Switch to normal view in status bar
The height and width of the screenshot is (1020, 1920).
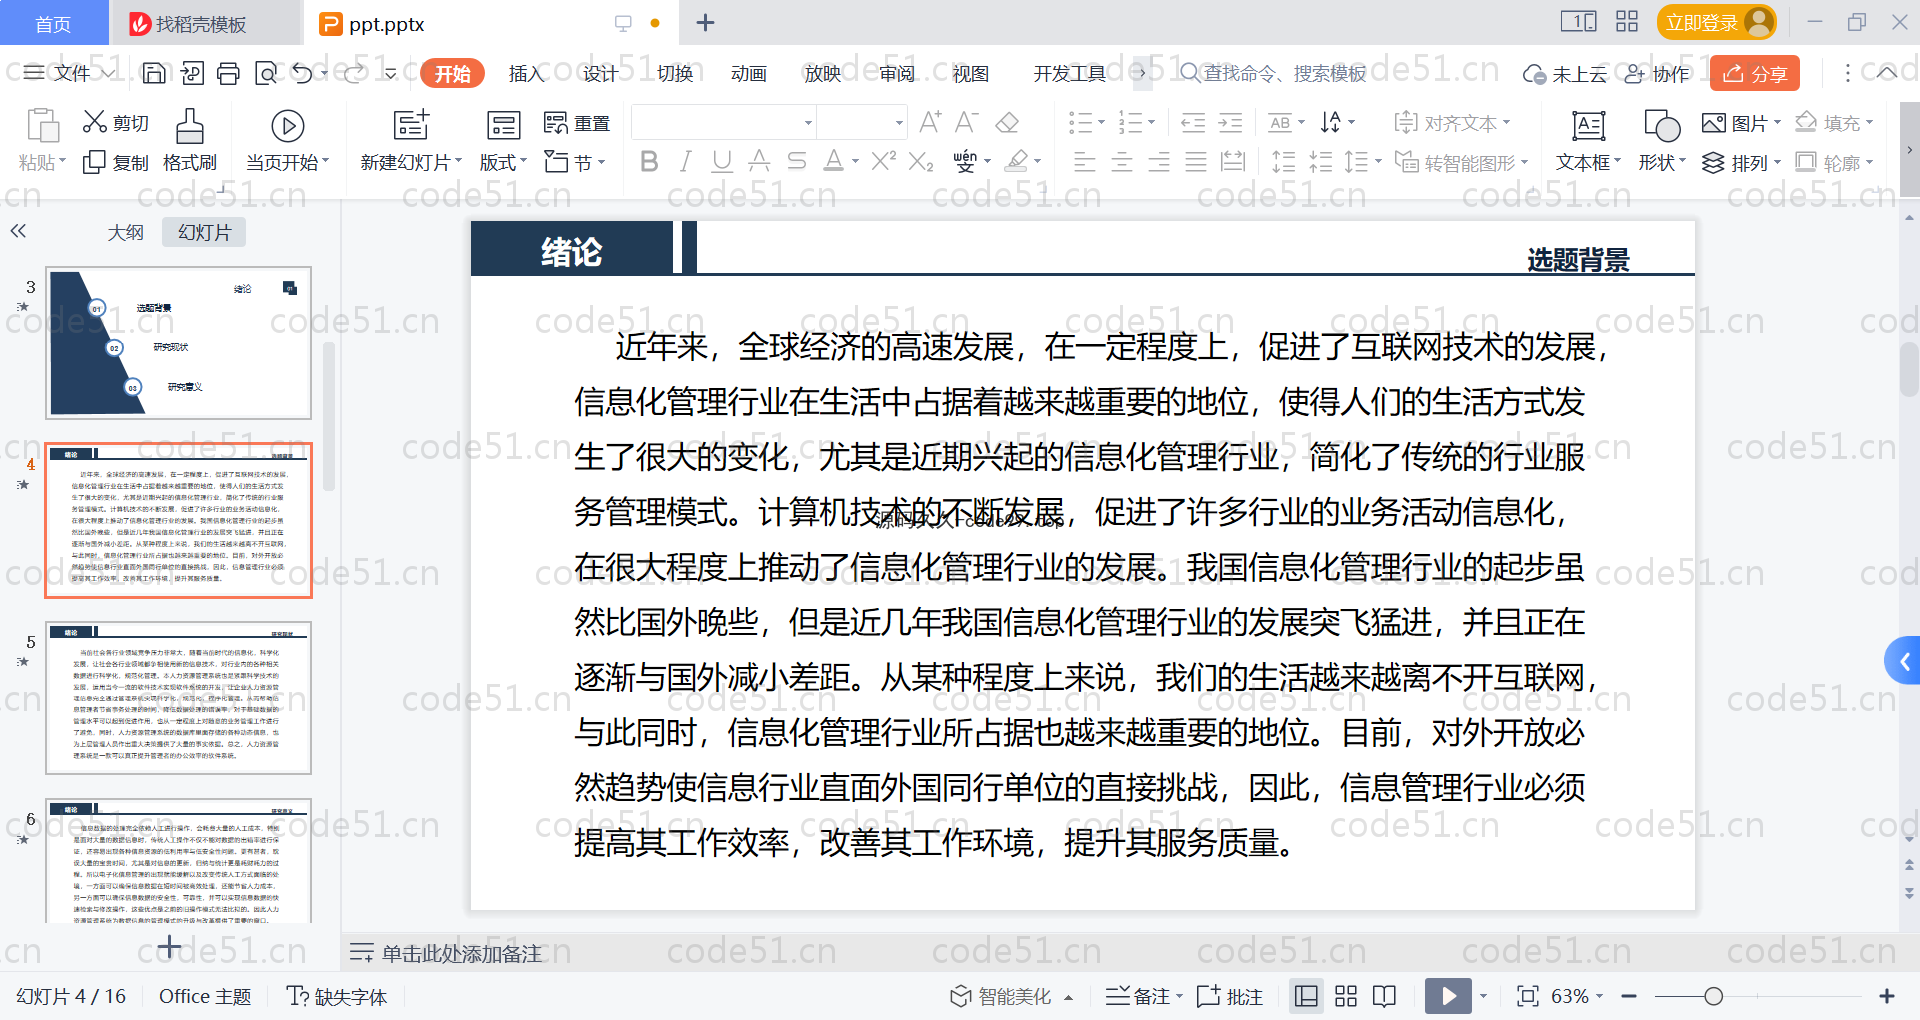click(x=1306, y=996)
